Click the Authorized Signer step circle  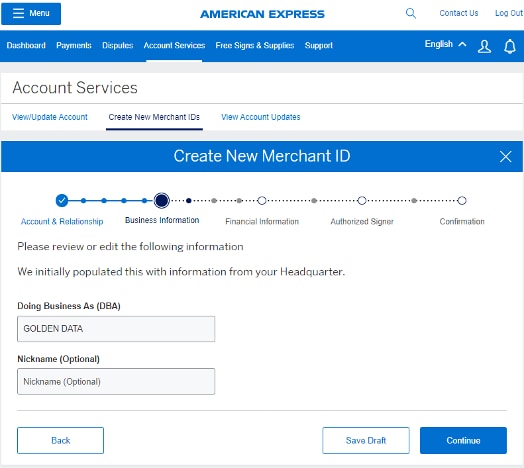[x=362, y=201]
